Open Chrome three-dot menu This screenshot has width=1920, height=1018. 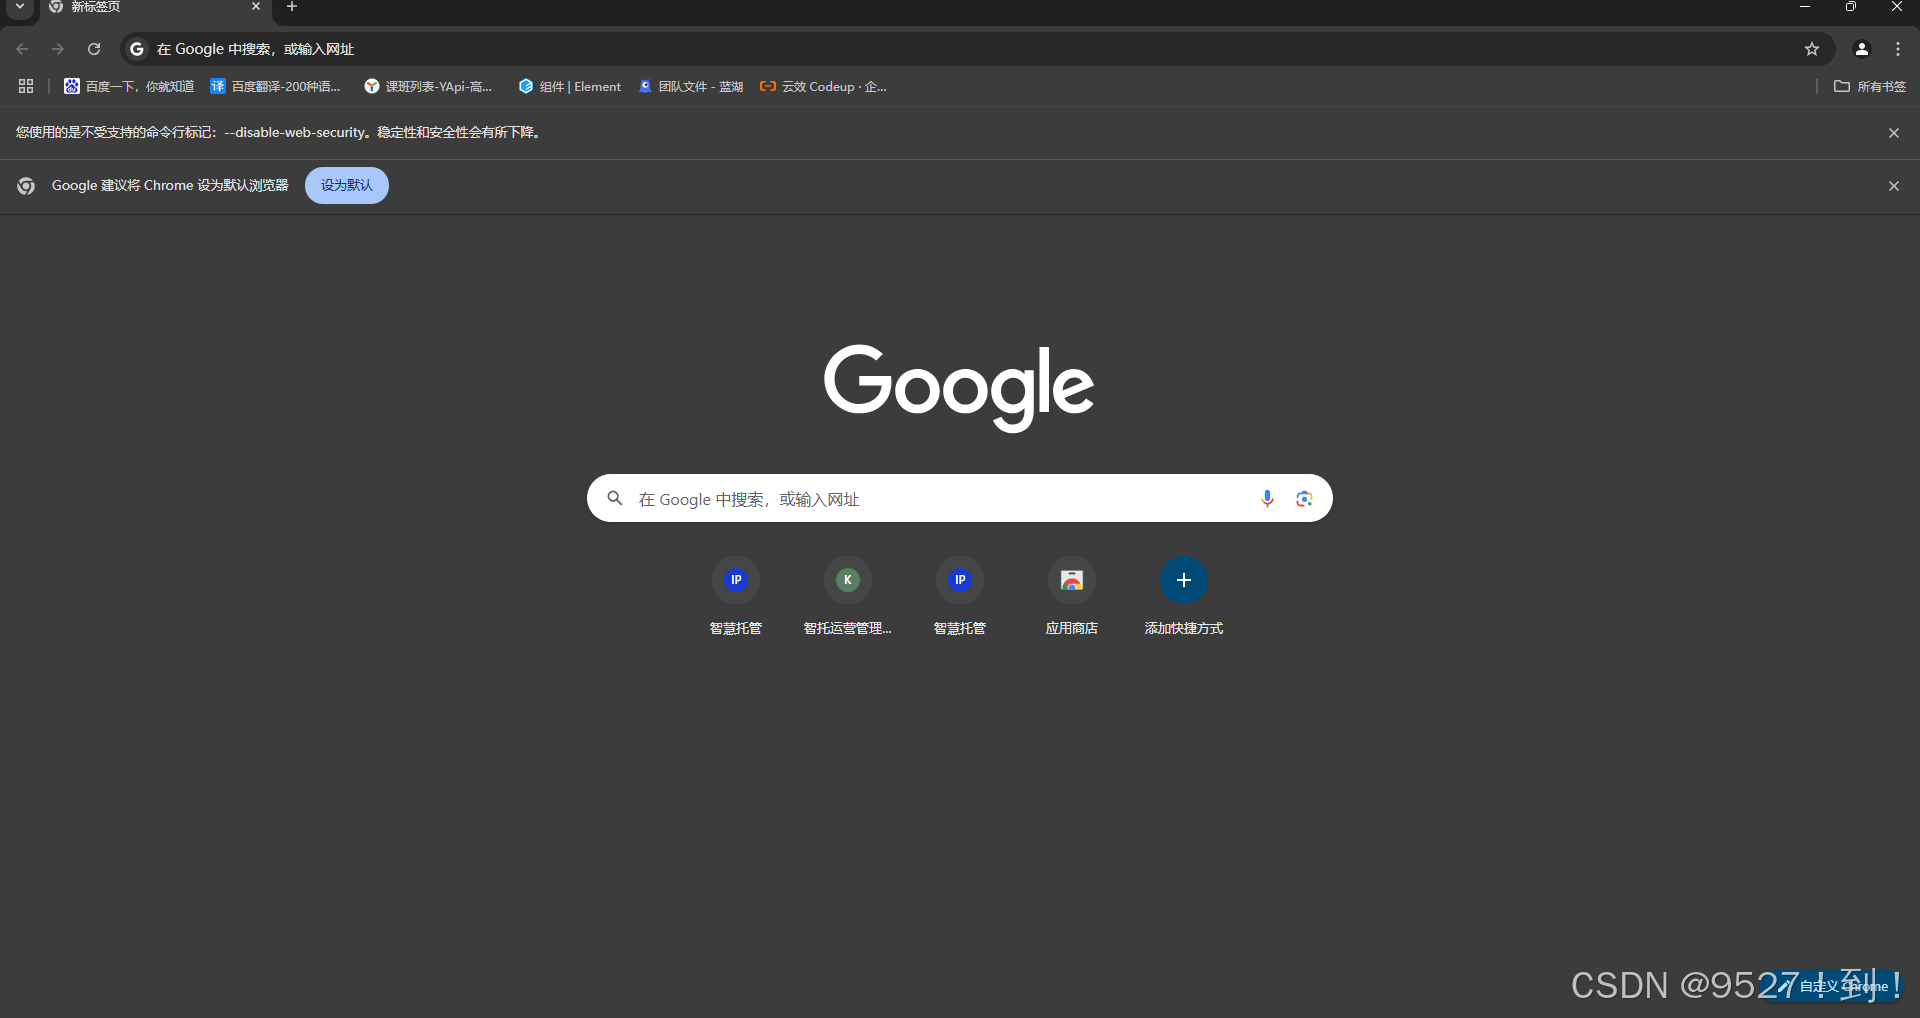pos(1898,49)
